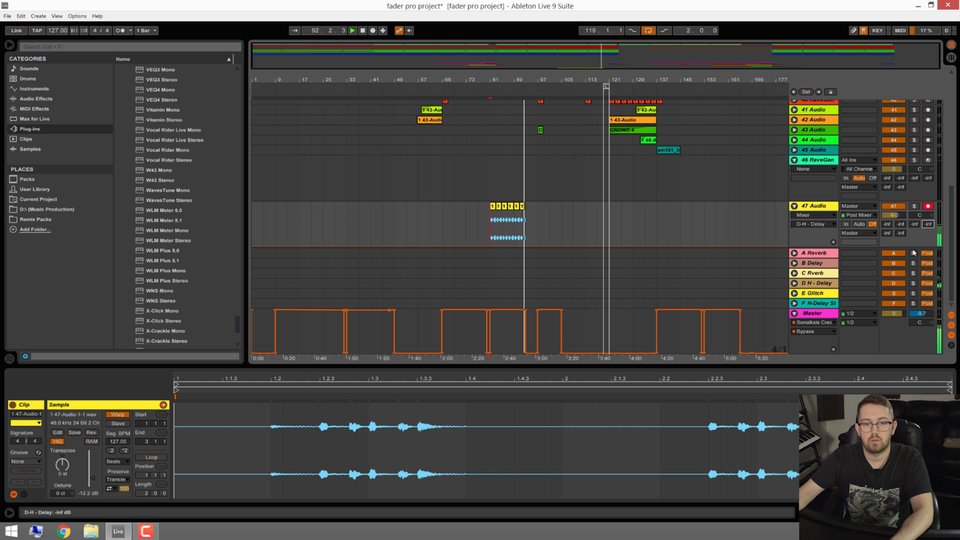The image size is (960, 540).
Task: Open File Explorer from the taskbar
Action: (x=91, y=531)
